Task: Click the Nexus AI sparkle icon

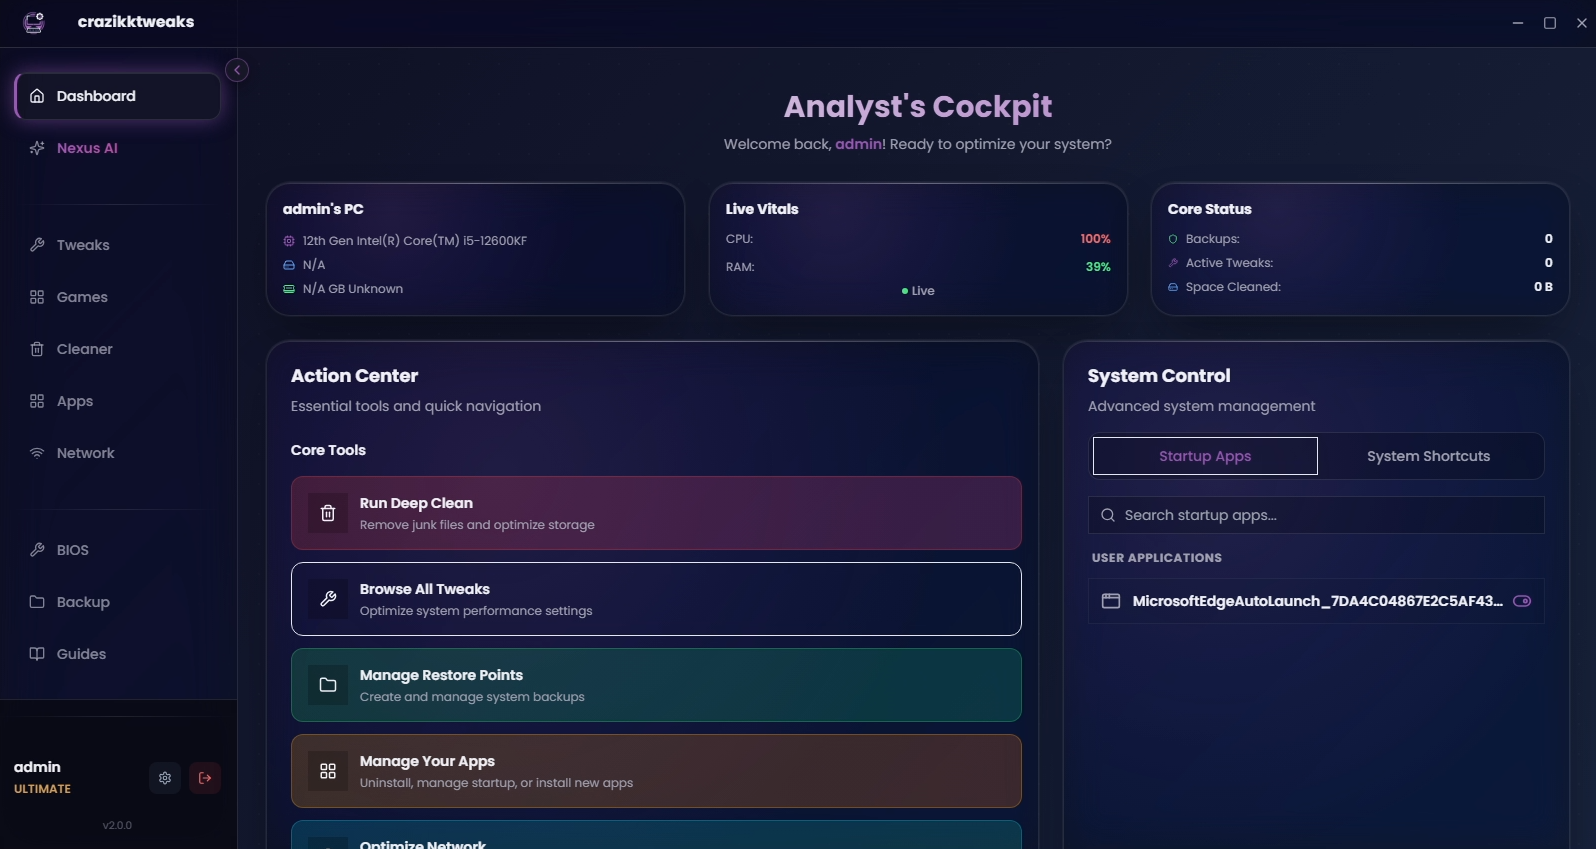Action: point(37,148)
